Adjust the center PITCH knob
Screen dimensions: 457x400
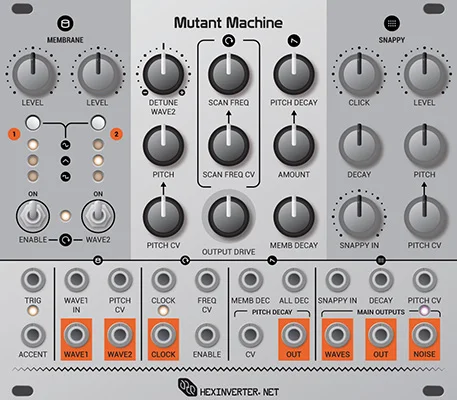pyautogui.click(x=163, y=145)
